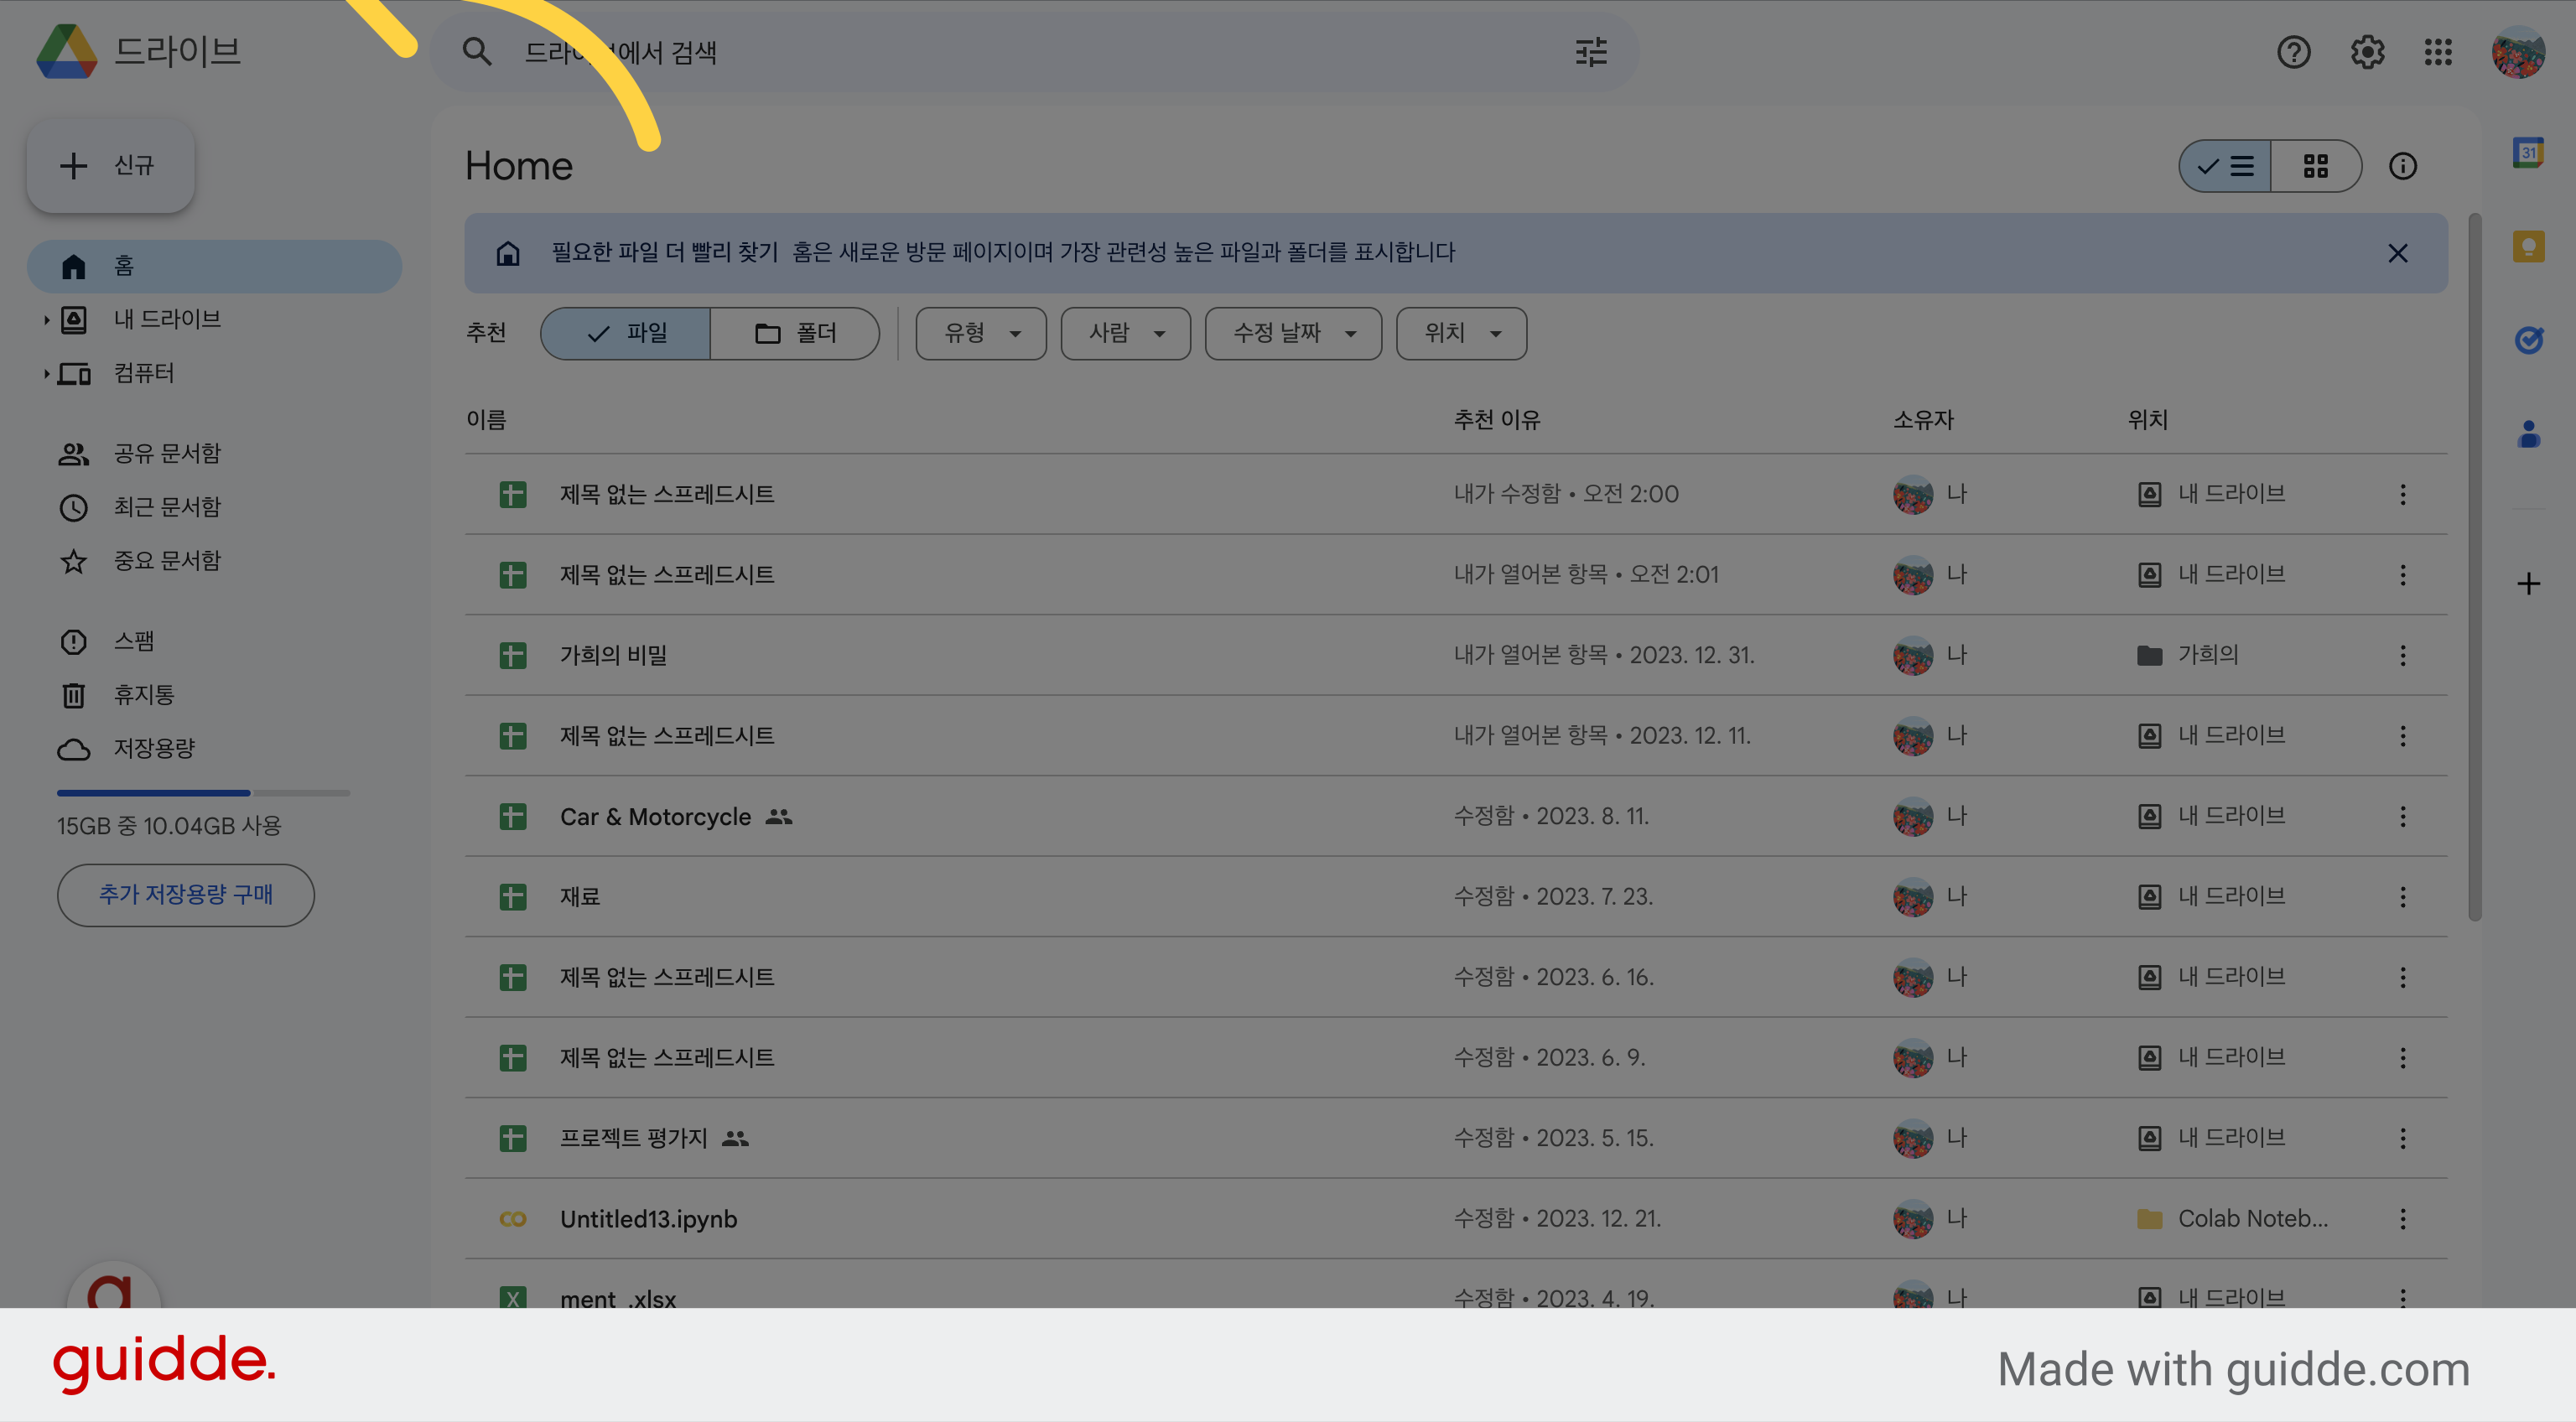This screenshot has height=1422, width=2576.
Task: Open Contacts side panel icon
Action: pos(2528,434)
